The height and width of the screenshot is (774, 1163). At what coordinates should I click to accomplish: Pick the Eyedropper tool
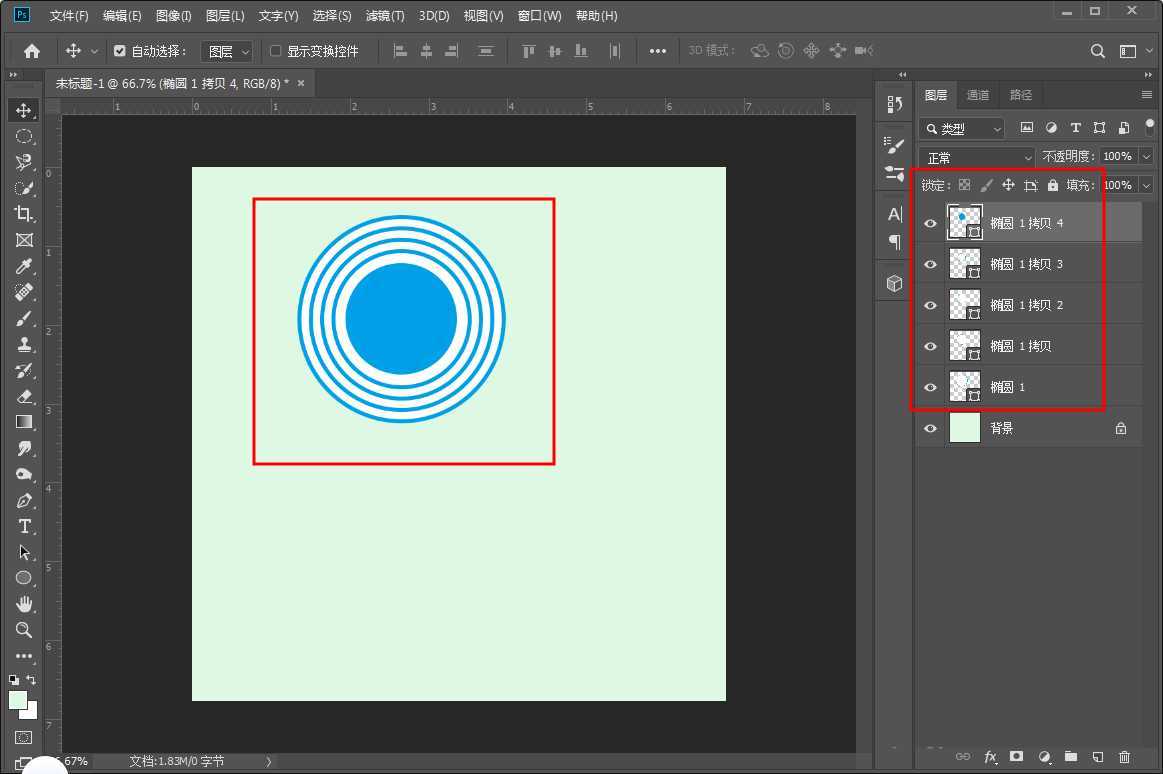point(24,266)
